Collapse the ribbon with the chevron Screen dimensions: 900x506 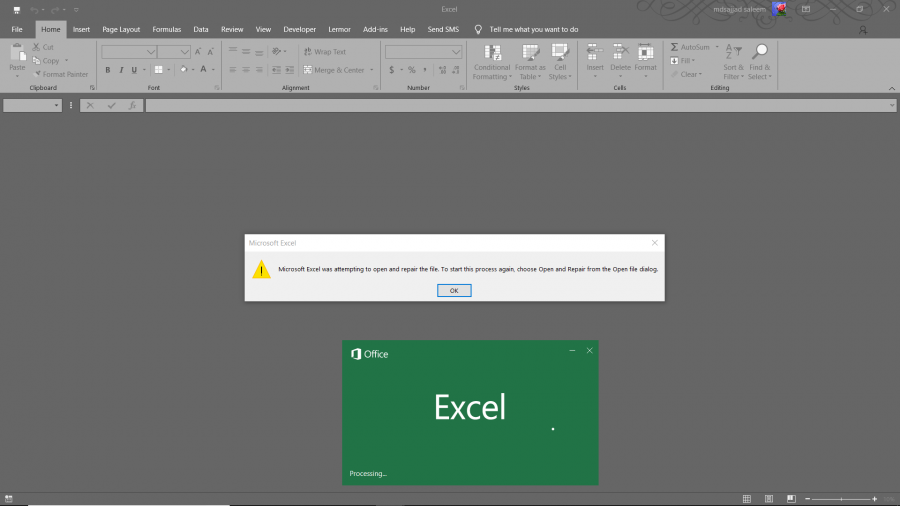891,88
